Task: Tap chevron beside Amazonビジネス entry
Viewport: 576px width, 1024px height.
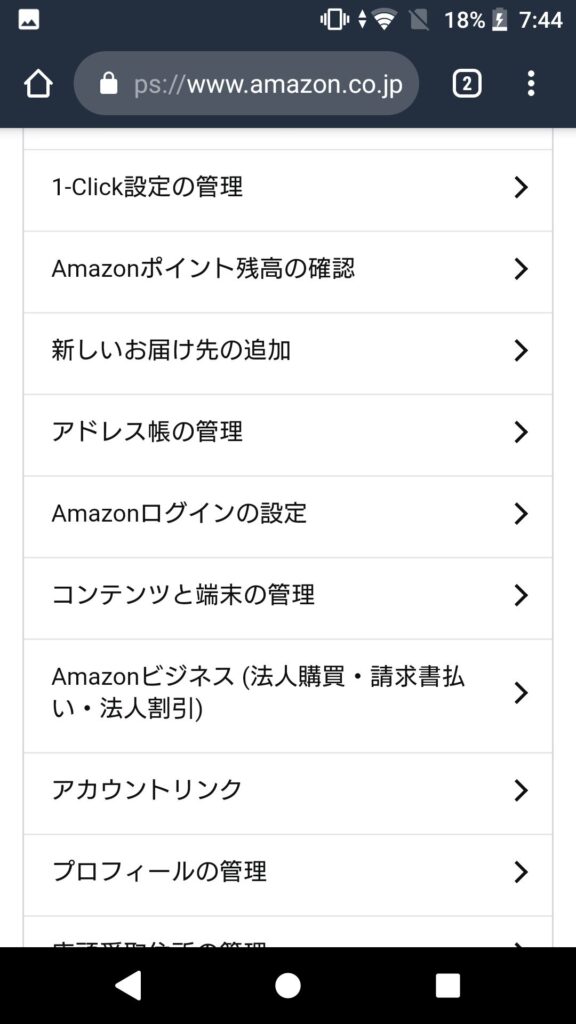Action: (520, 693)
